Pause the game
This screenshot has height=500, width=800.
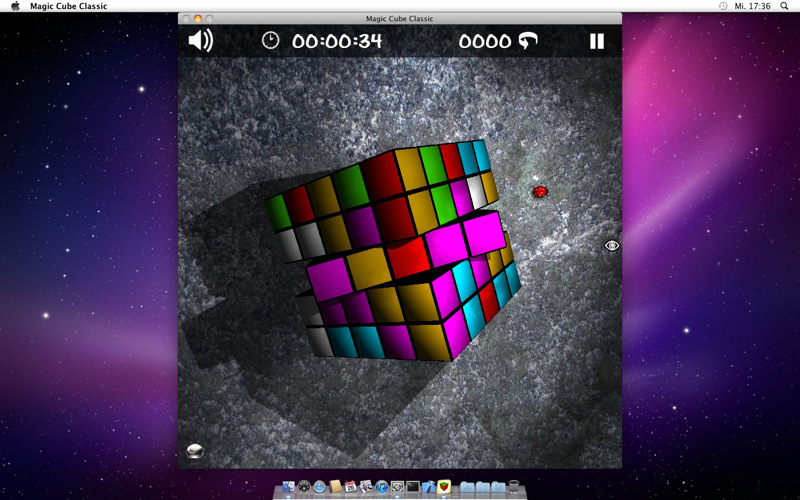click(x=596, y=41)
